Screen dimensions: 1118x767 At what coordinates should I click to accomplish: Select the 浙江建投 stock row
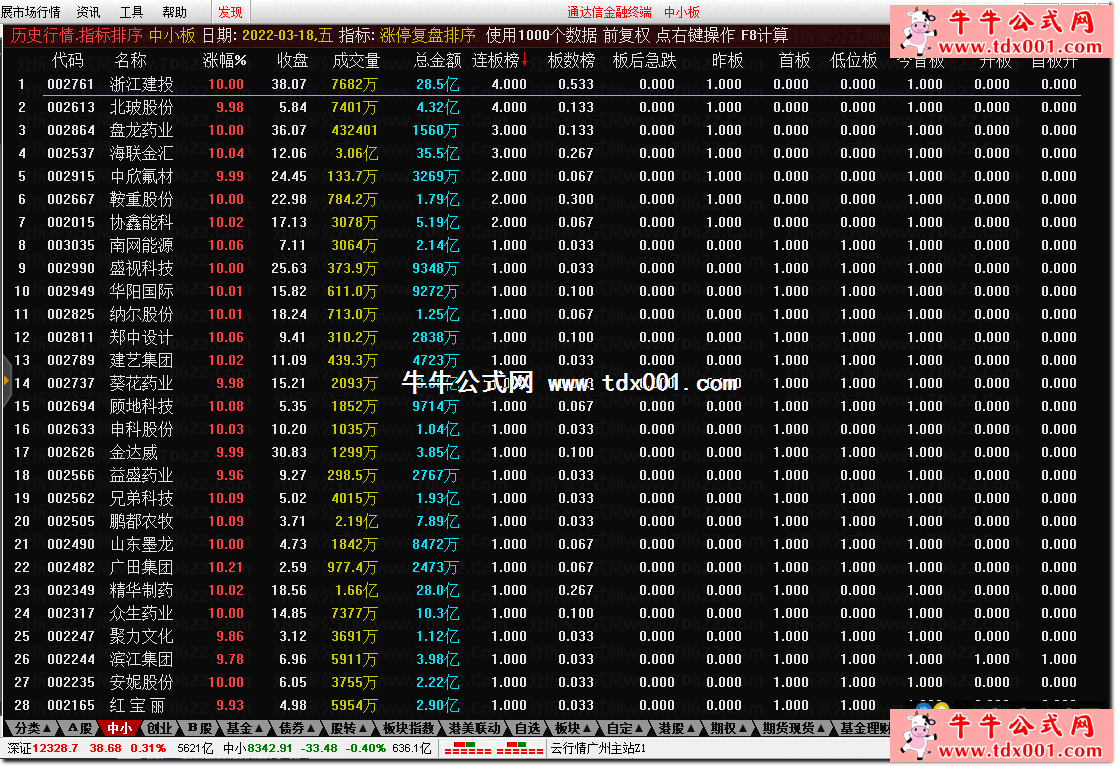141,84
